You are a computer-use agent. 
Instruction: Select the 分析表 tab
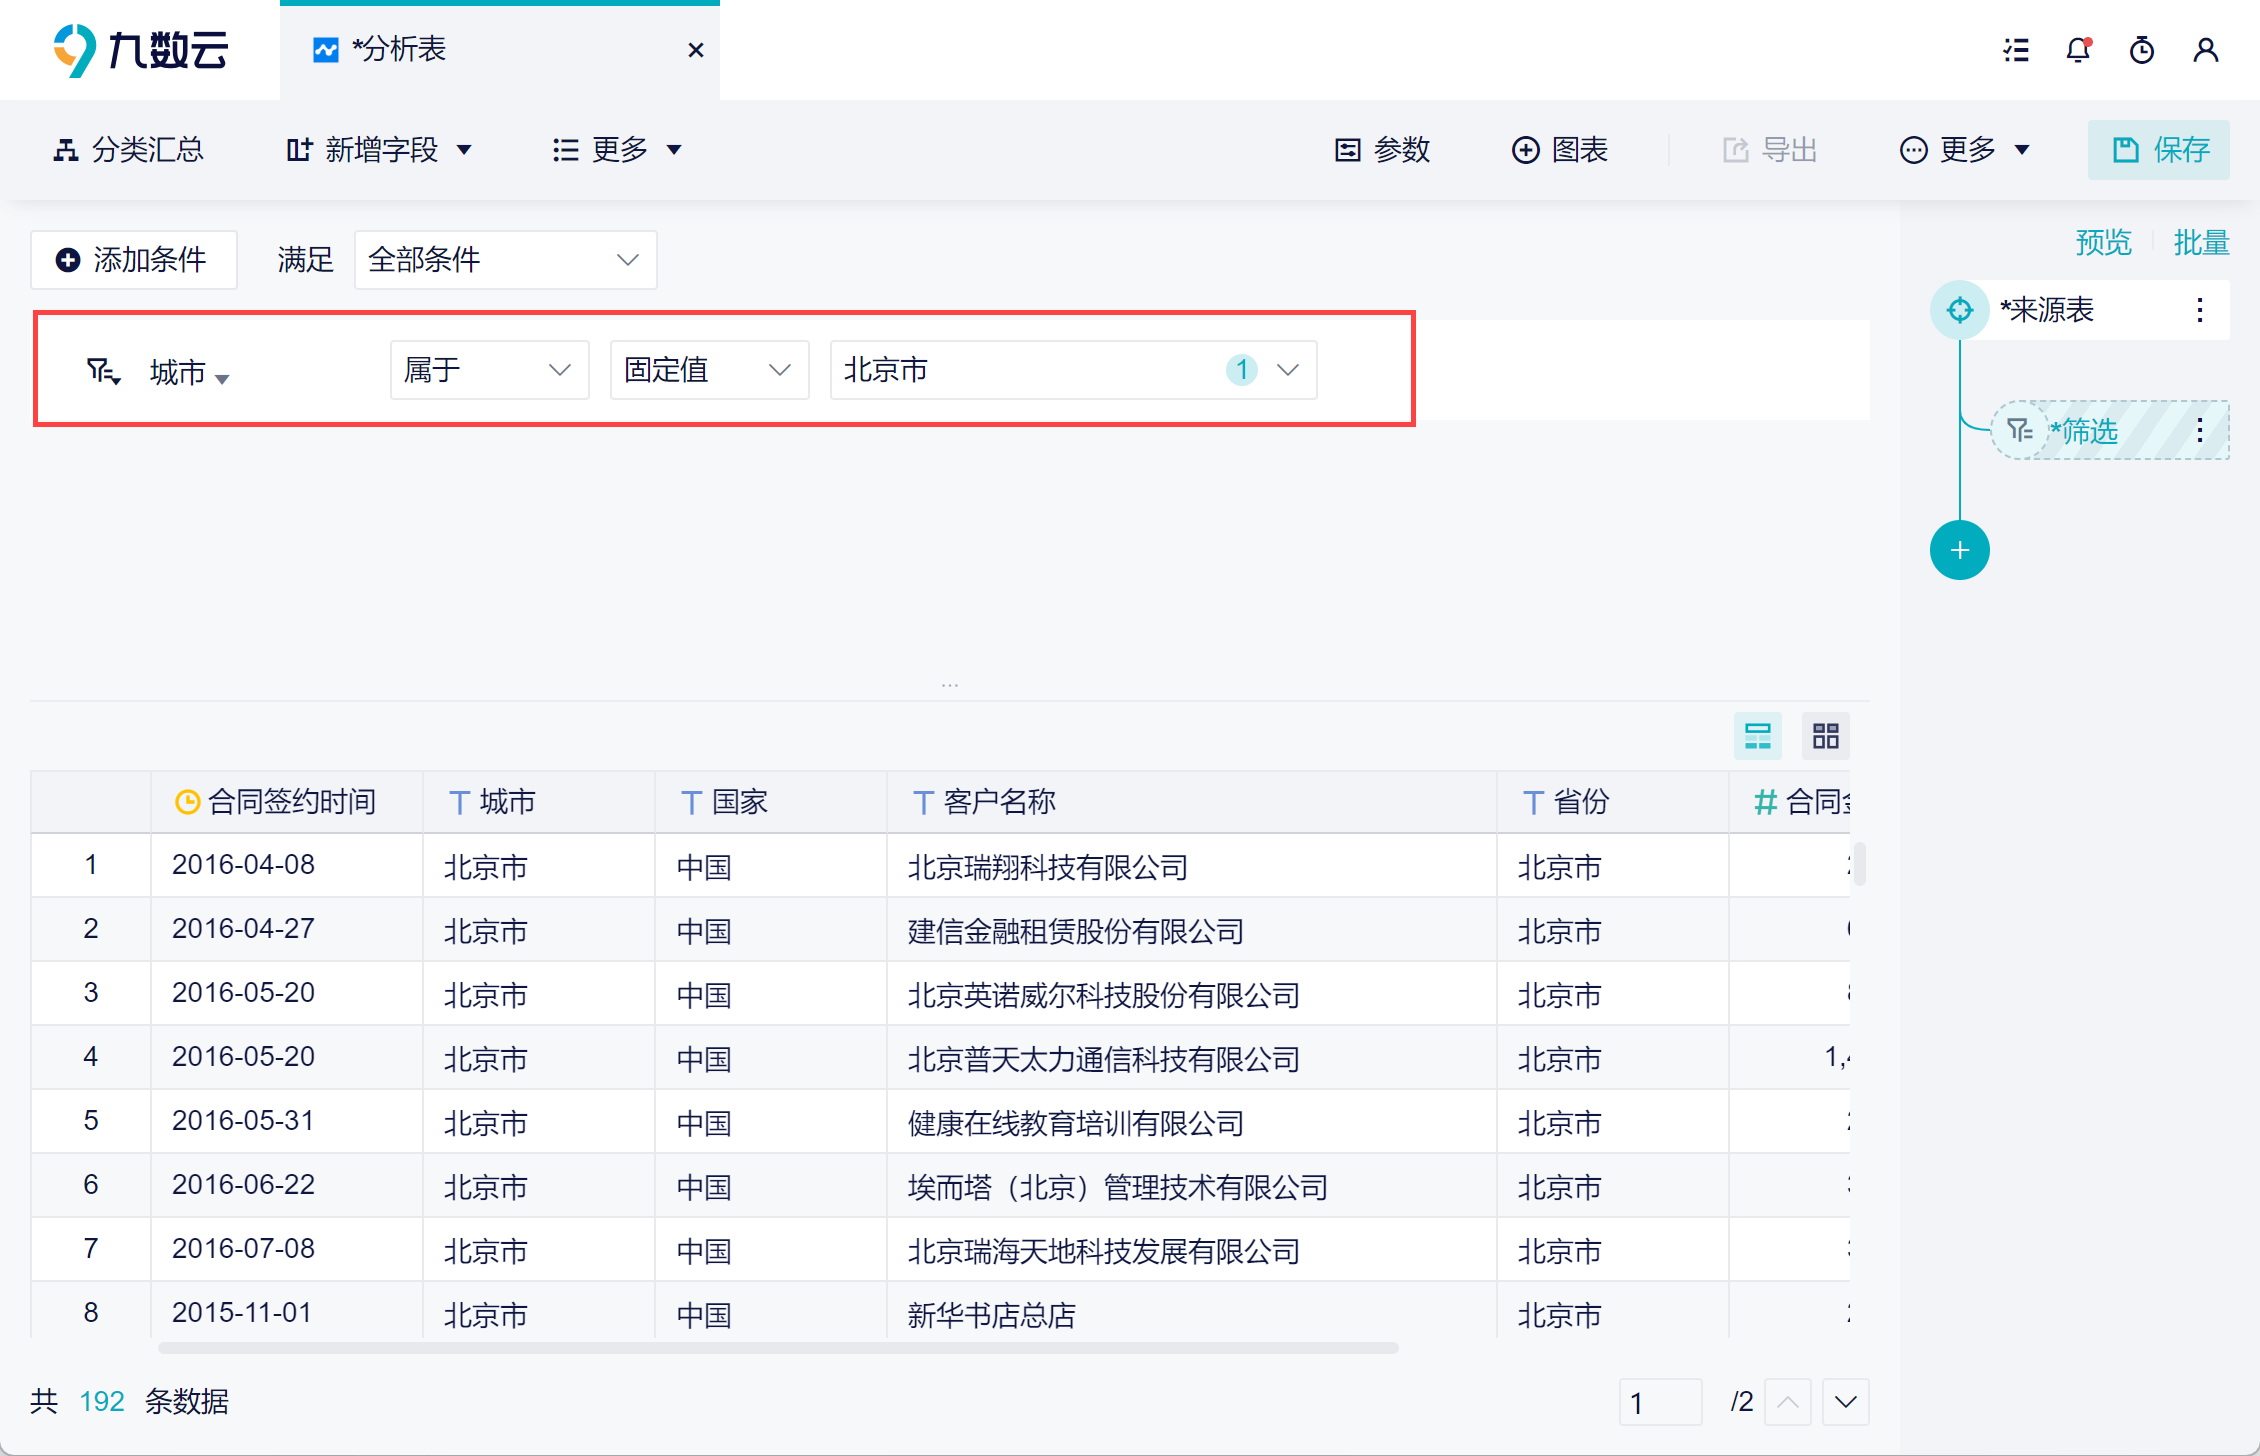click(x=400, y=50)
